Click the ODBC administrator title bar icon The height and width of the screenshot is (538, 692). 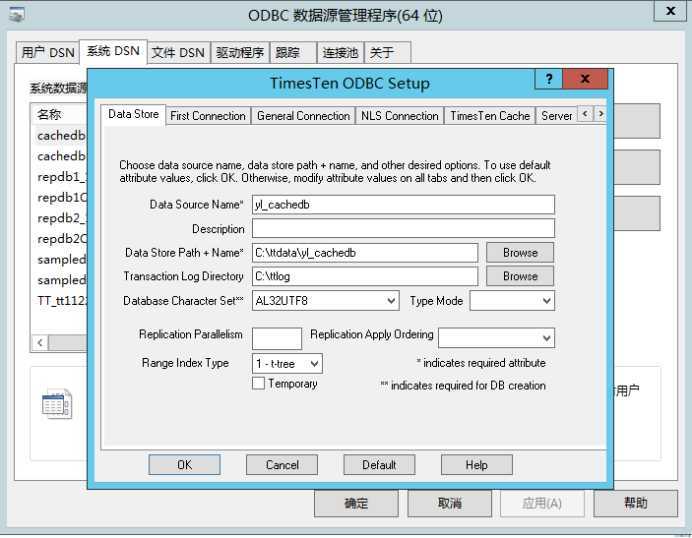17,15
